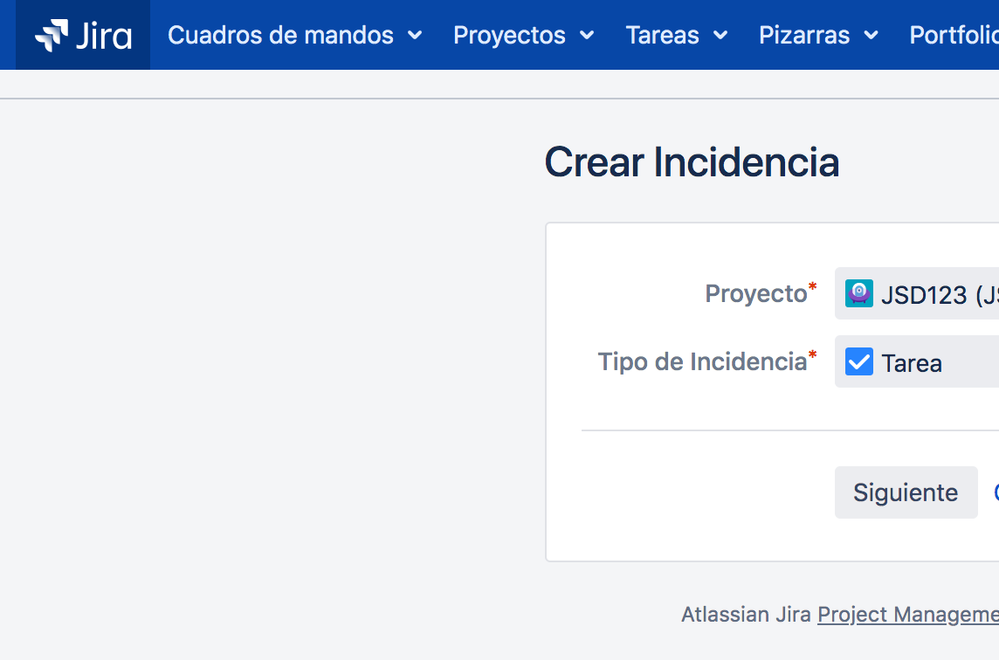
Task: Click the Tarea issue type icon
Action: pyautogui.click(x=859, y=361)
